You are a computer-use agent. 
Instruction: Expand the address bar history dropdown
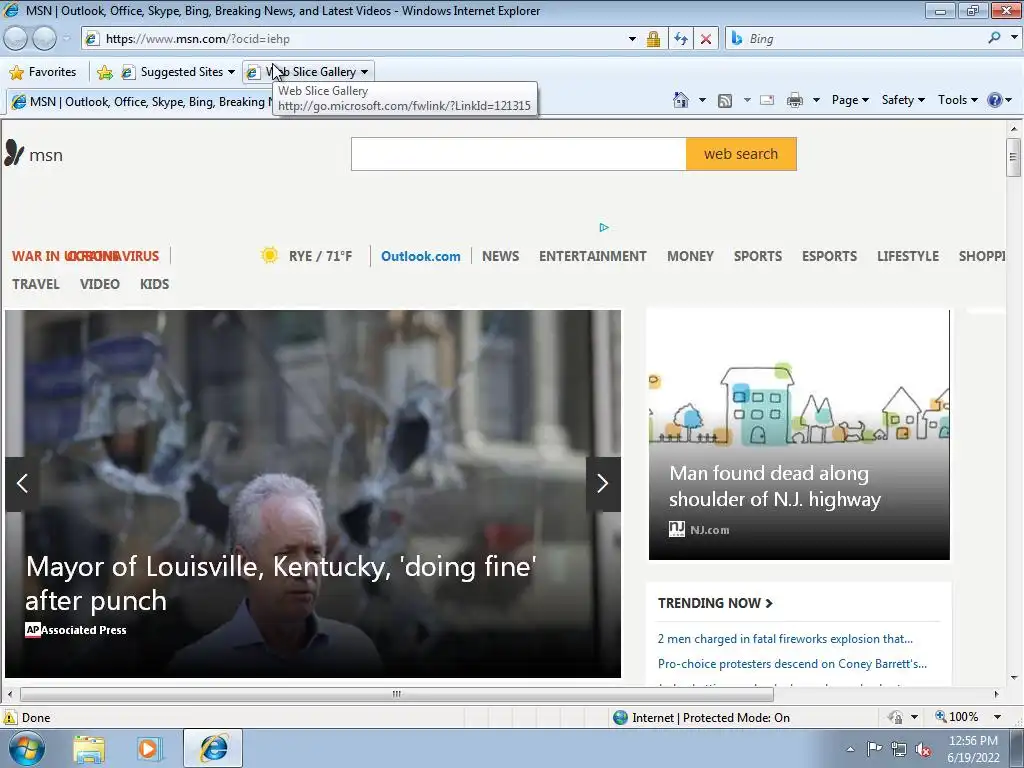click(x=632, y=39)
